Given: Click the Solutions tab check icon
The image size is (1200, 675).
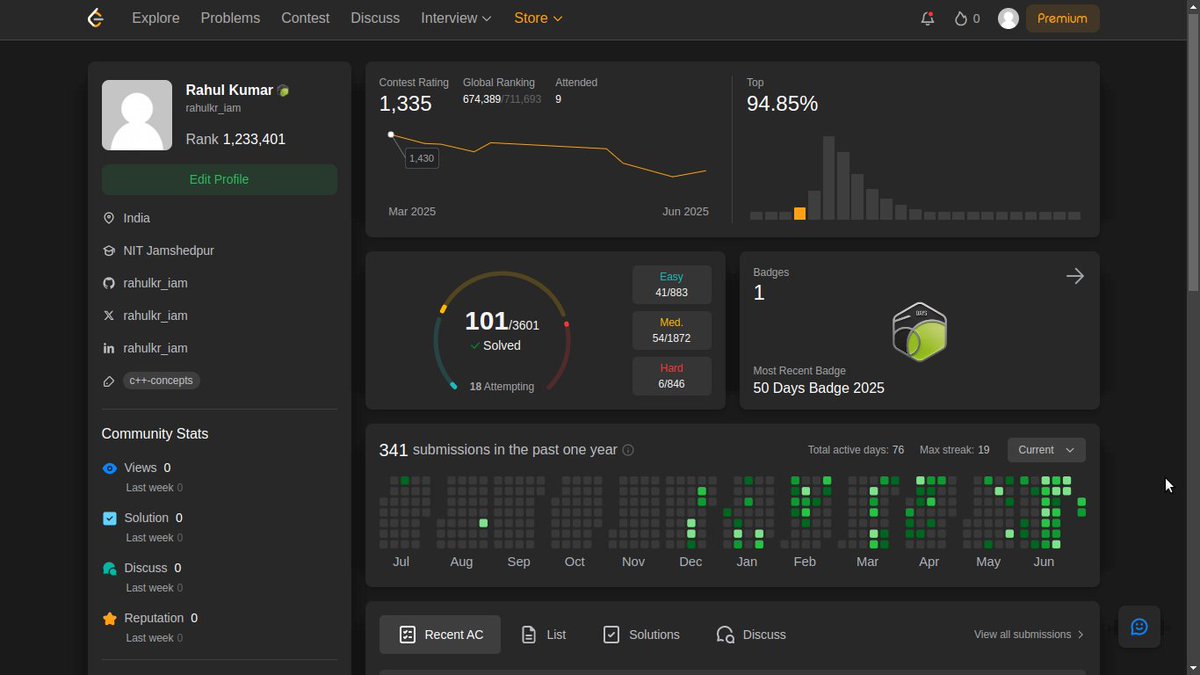Looking at the screenshot, I should pos(611,635).
